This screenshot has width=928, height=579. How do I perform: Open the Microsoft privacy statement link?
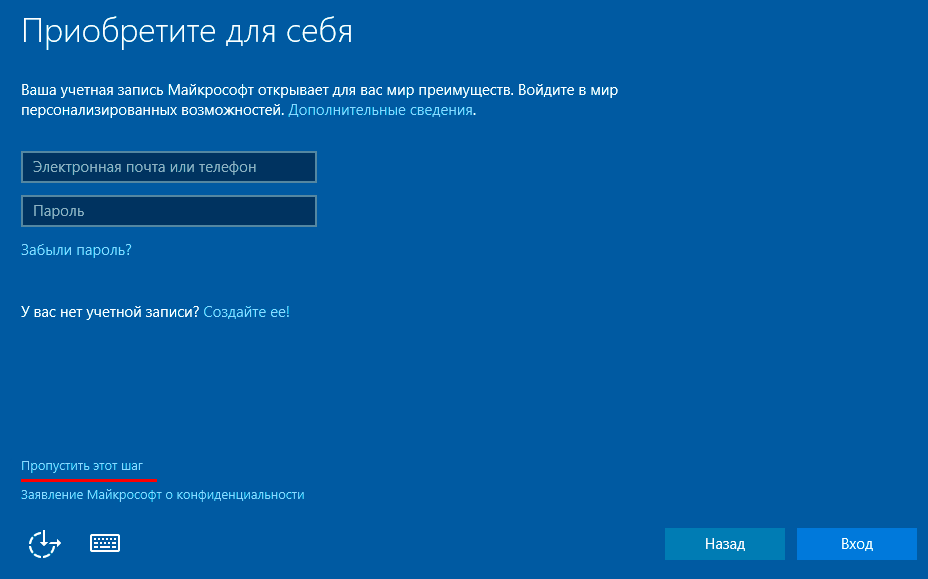tap(163, 495)
